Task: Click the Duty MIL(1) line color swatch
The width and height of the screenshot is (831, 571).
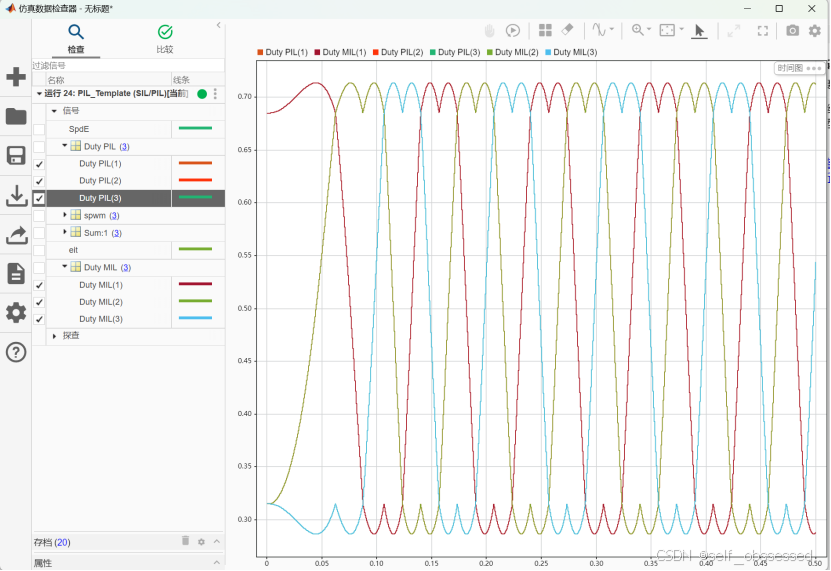Action: (x=195, y=284)
